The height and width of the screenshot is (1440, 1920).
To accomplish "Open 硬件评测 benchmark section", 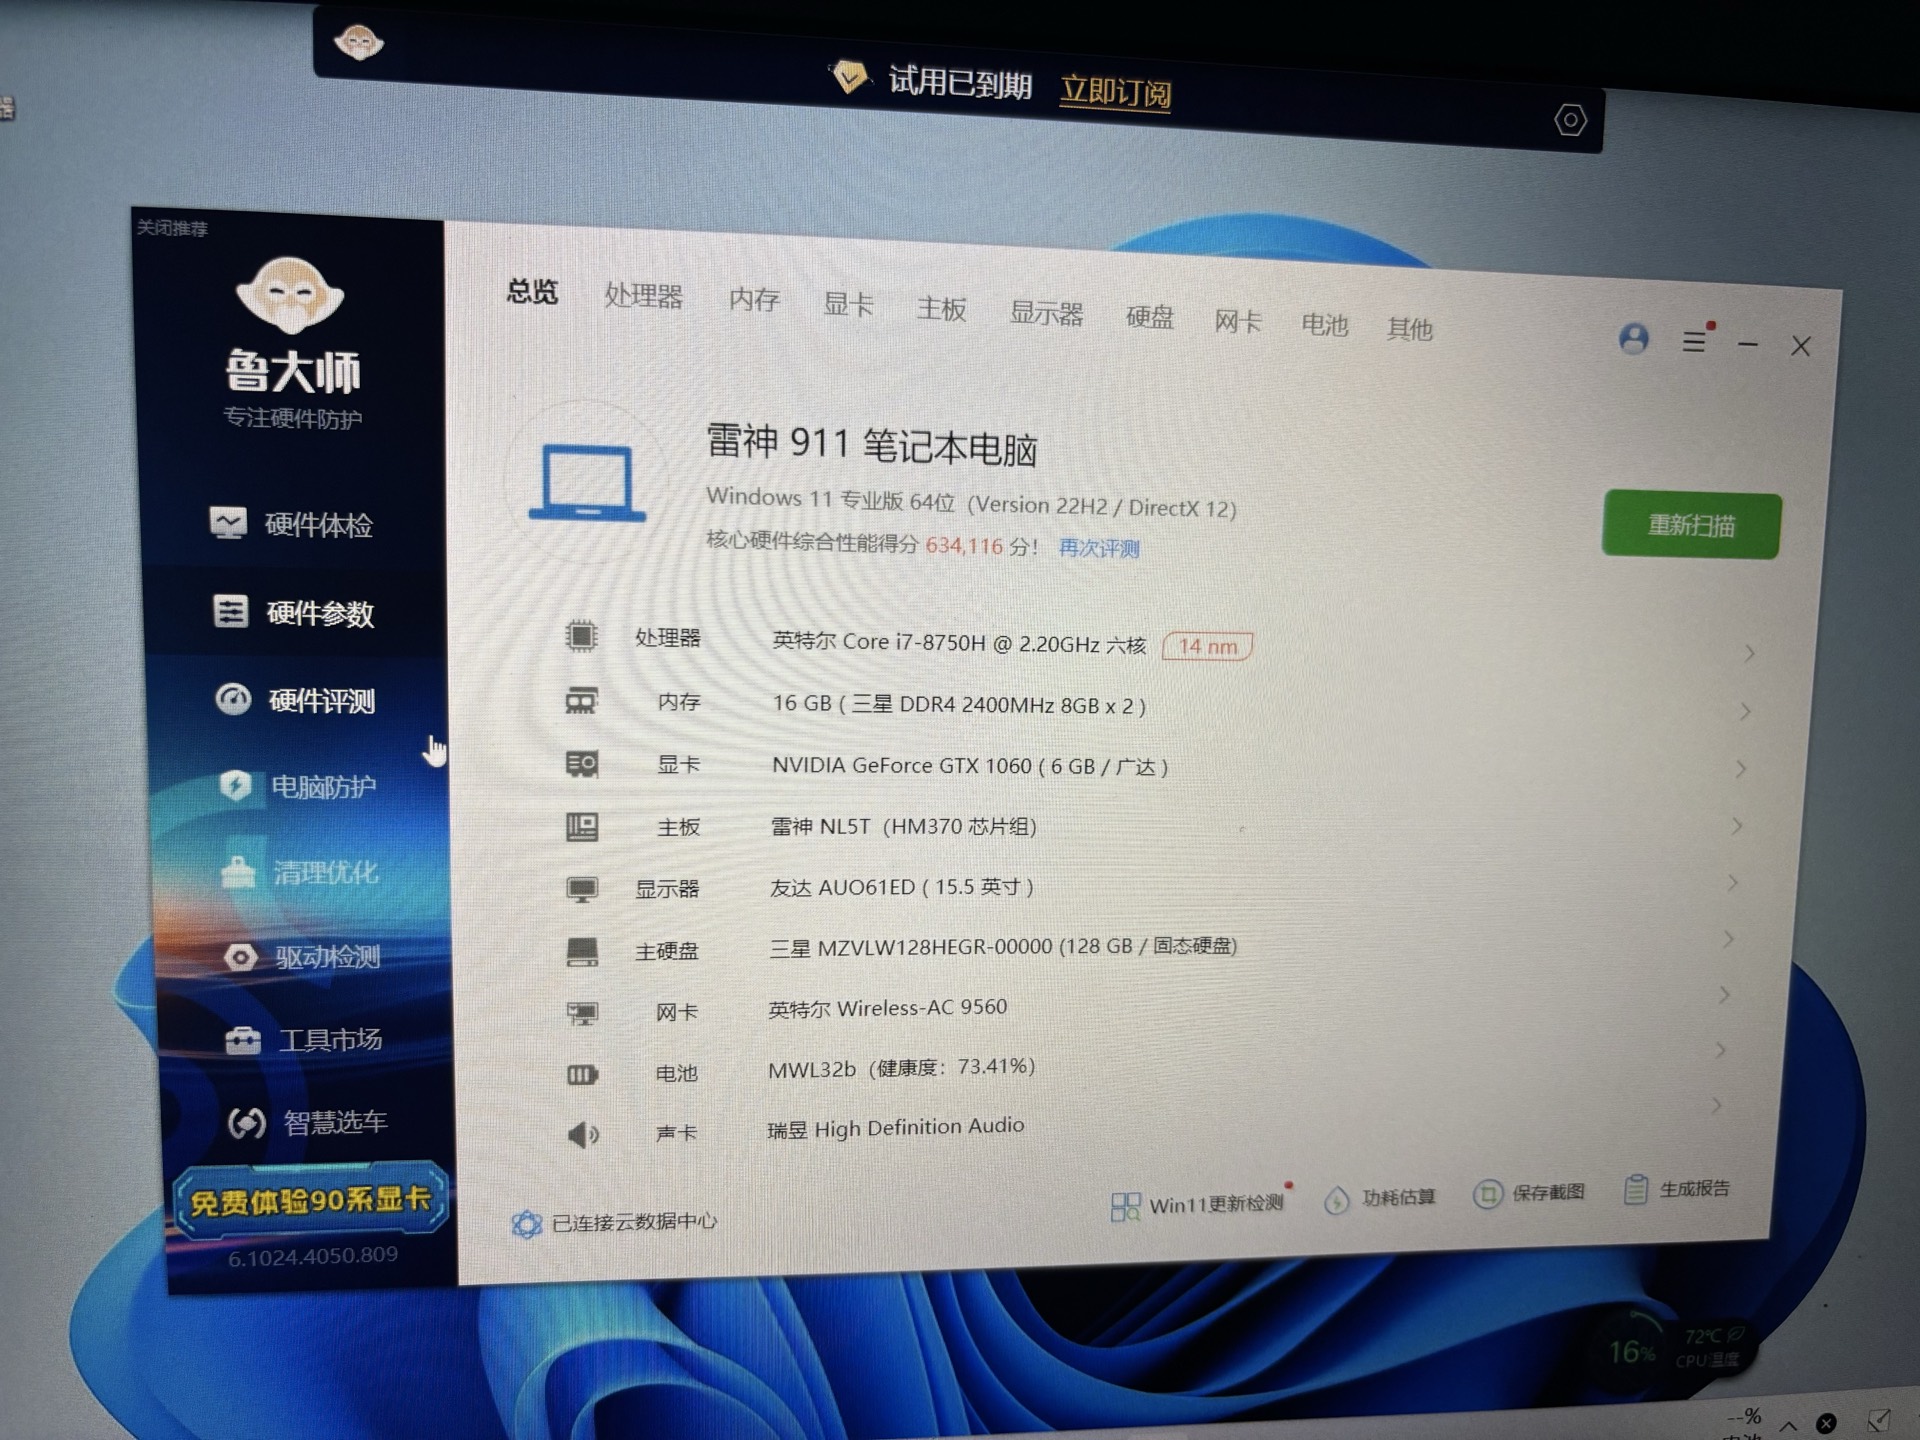I will pos(296,700).
